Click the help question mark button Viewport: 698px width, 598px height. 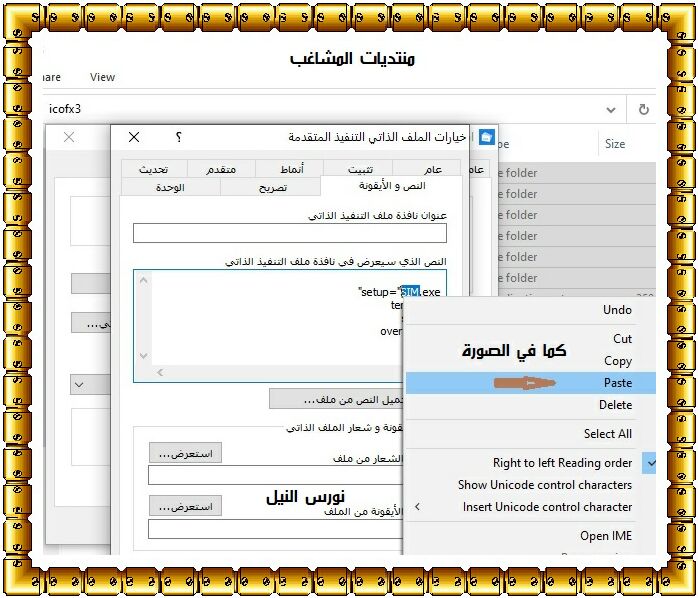point(178,137)
